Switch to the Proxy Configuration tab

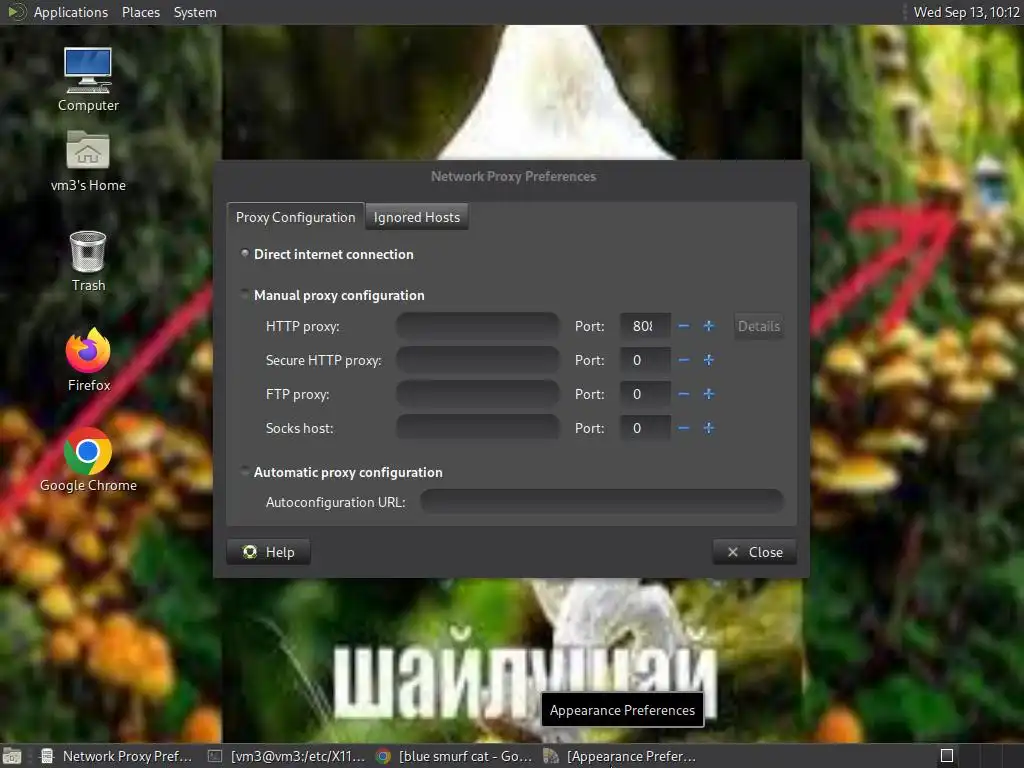pos(295,217)
